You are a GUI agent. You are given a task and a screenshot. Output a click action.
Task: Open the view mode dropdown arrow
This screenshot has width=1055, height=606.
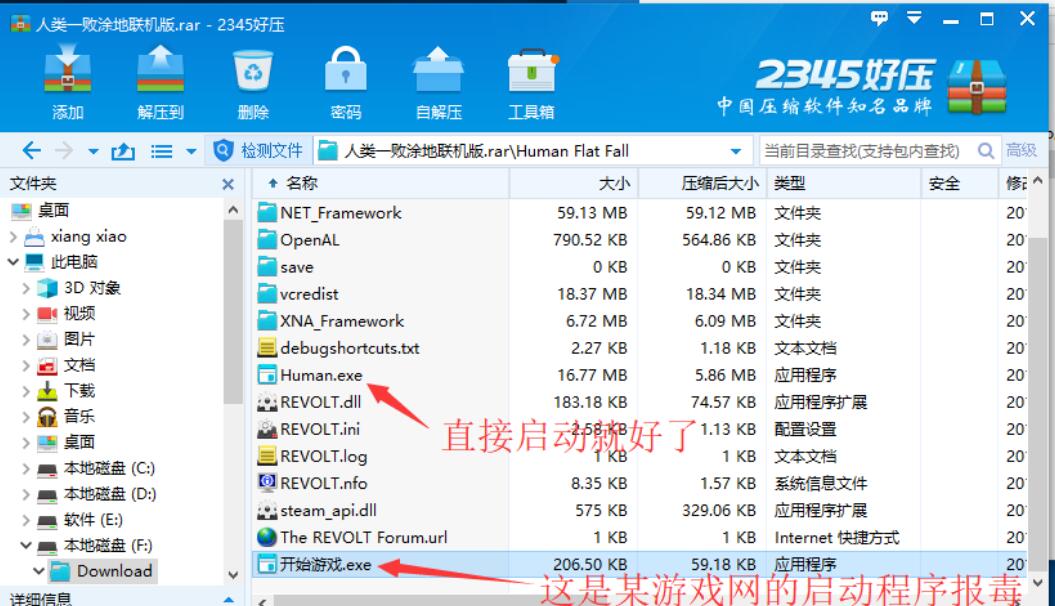tap(191, 151)
